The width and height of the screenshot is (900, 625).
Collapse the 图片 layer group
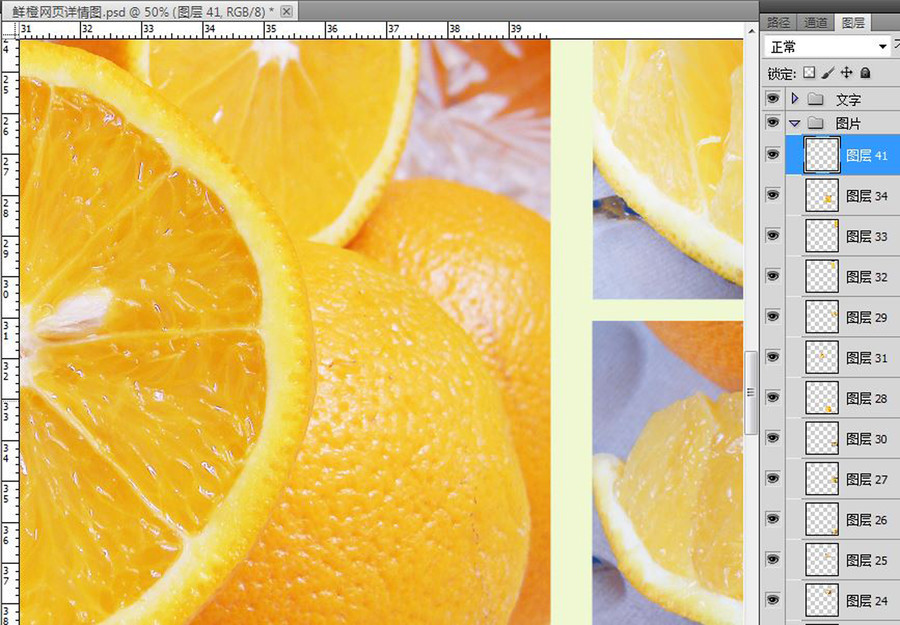point(795,123)
